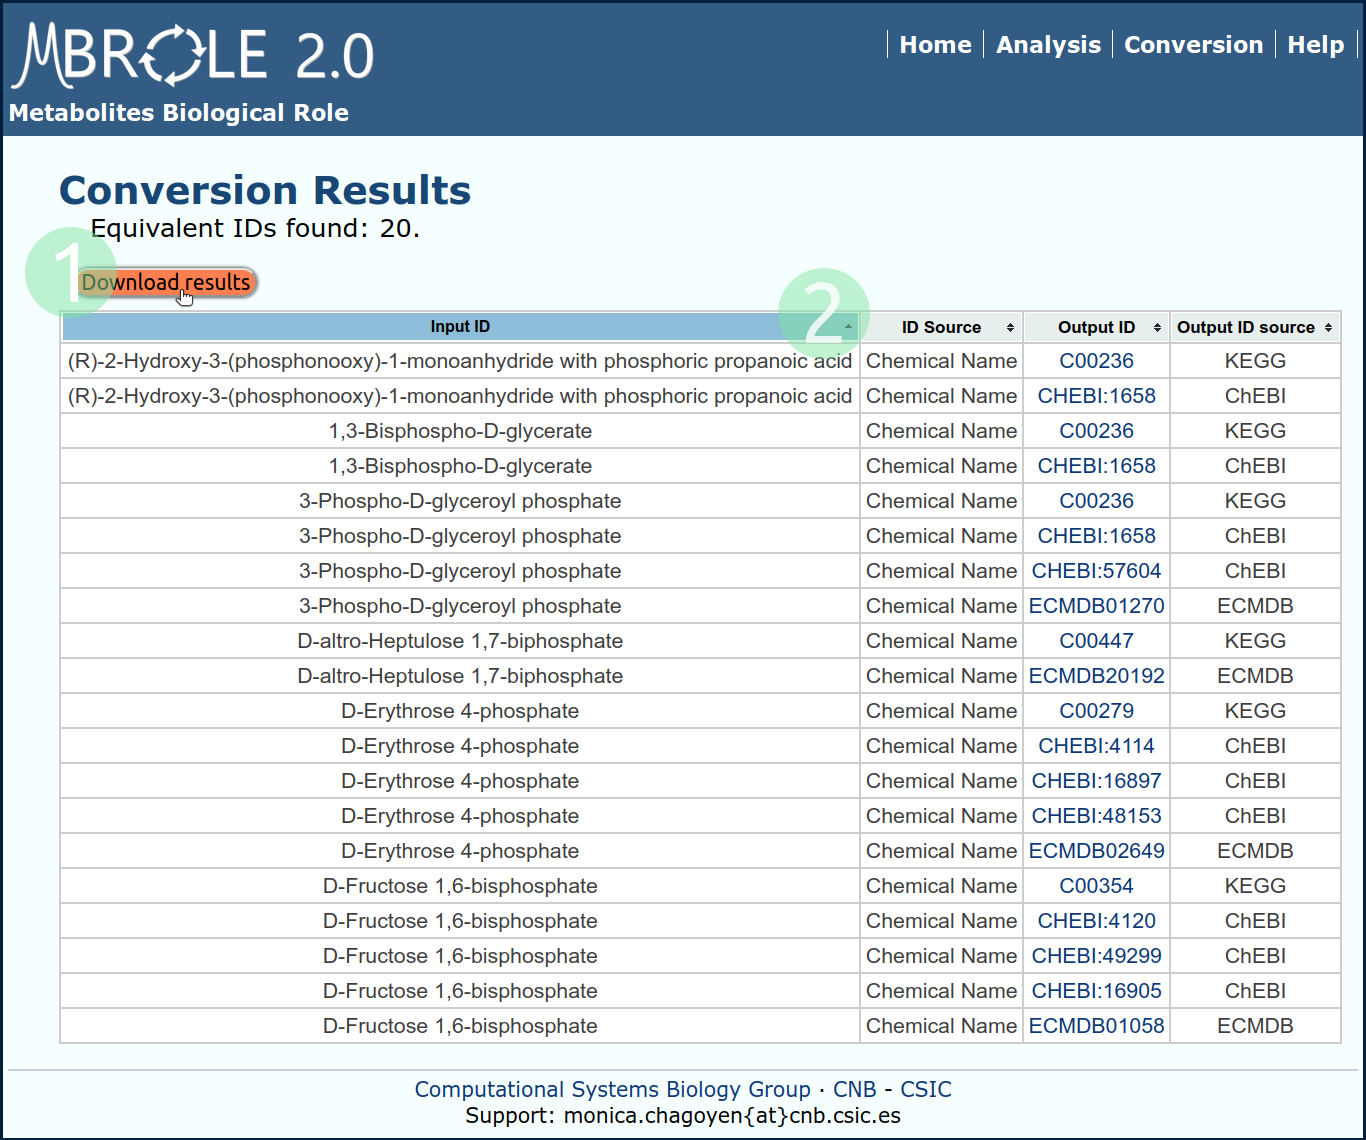
Task: Open the CNB footer link
Action: (x=854, y=1089)
